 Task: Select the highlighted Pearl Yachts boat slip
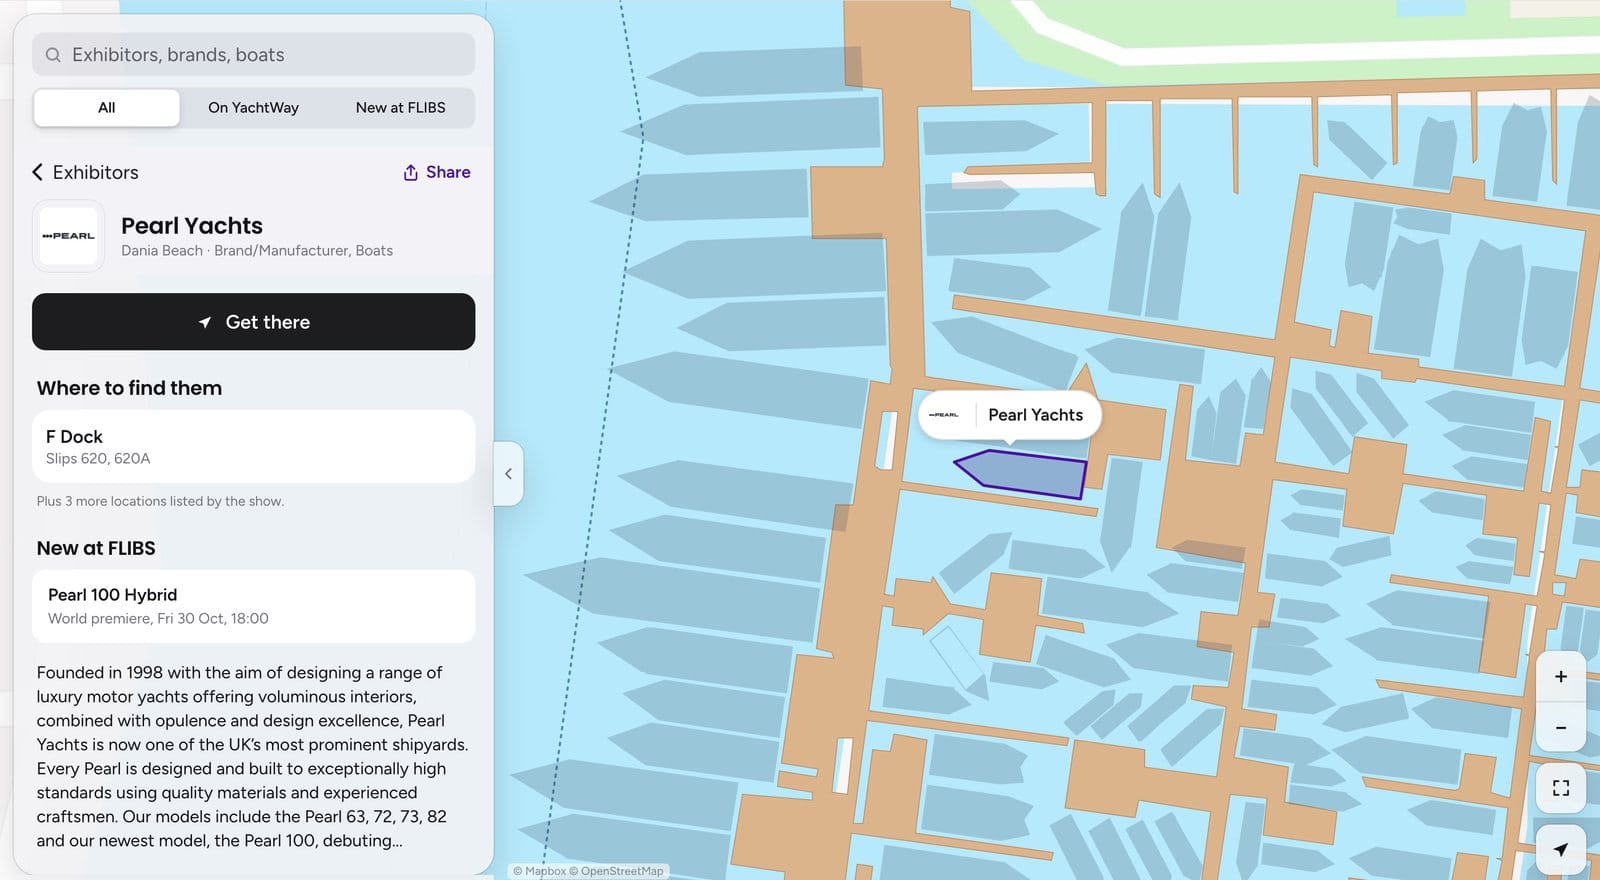[x=1022, y=473]
